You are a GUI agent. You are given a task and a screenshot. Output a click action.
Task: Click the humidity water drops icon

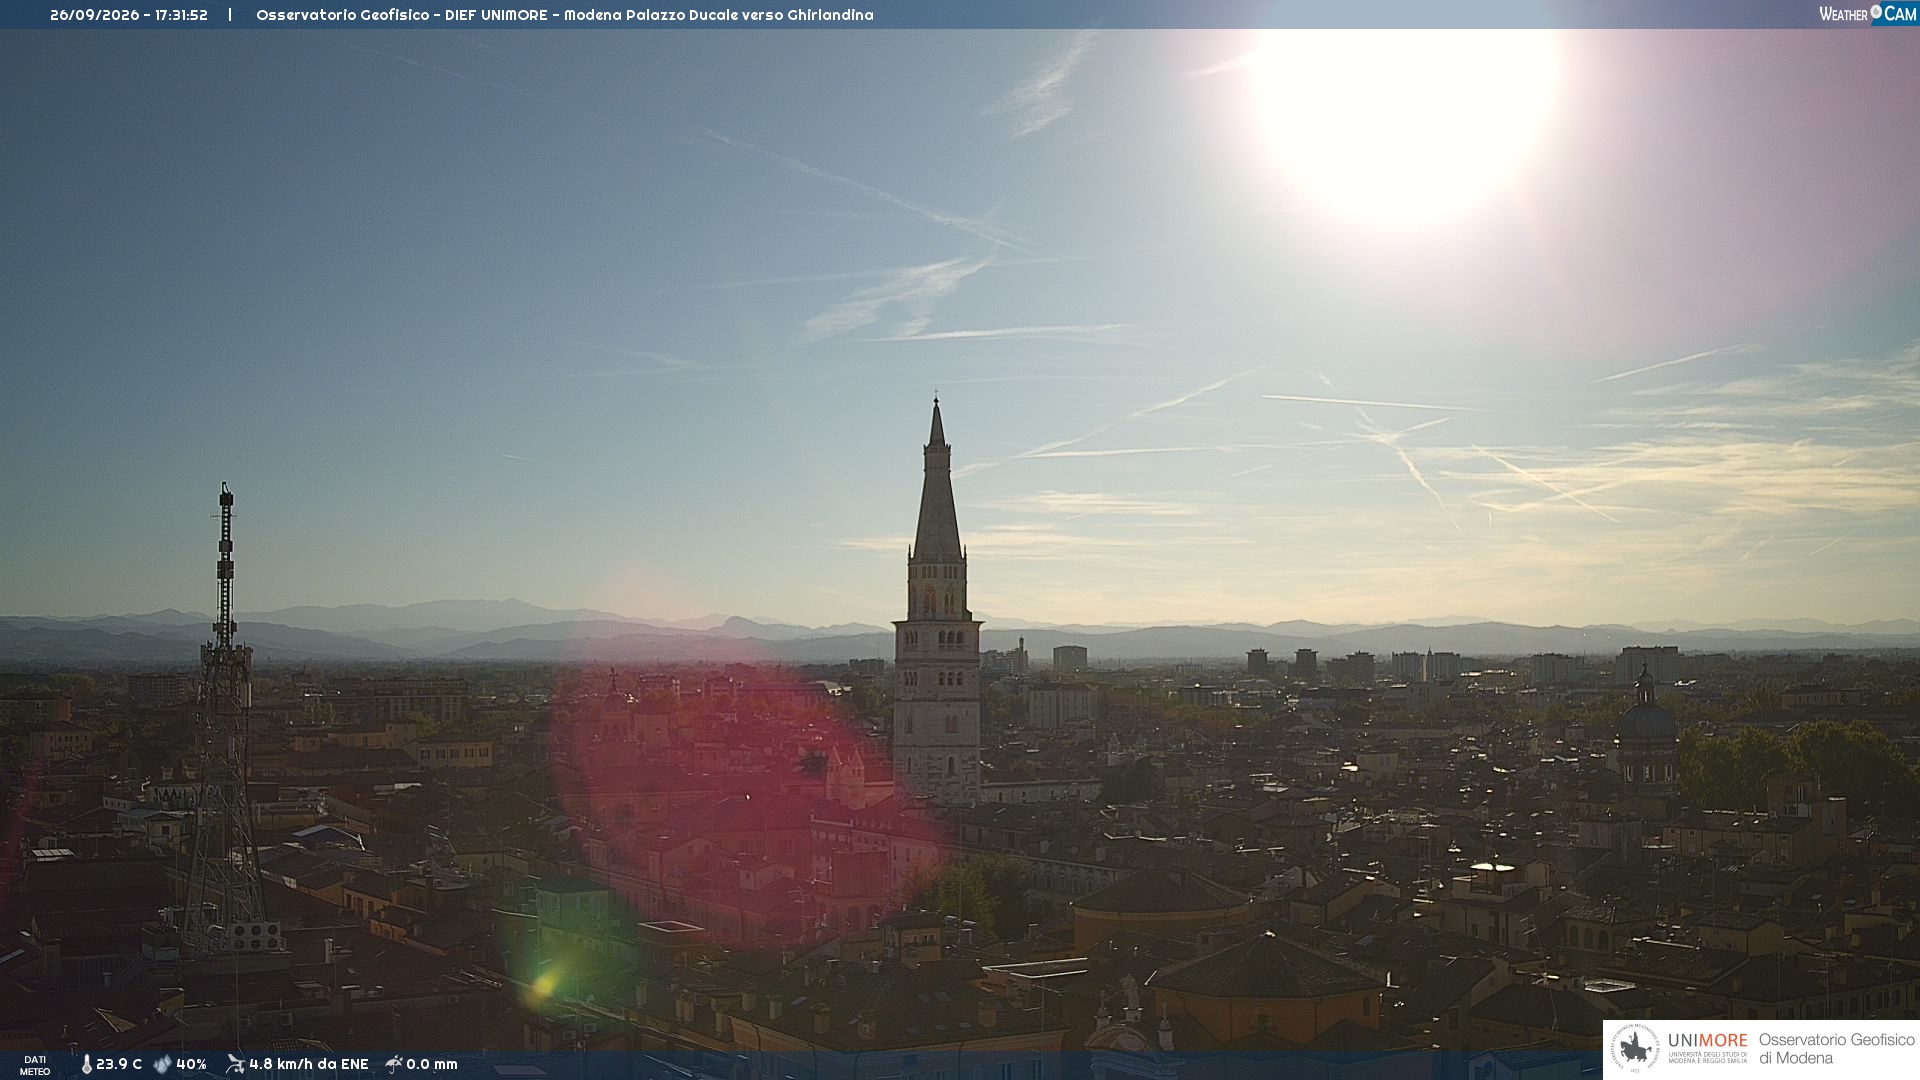(162, 1064)
